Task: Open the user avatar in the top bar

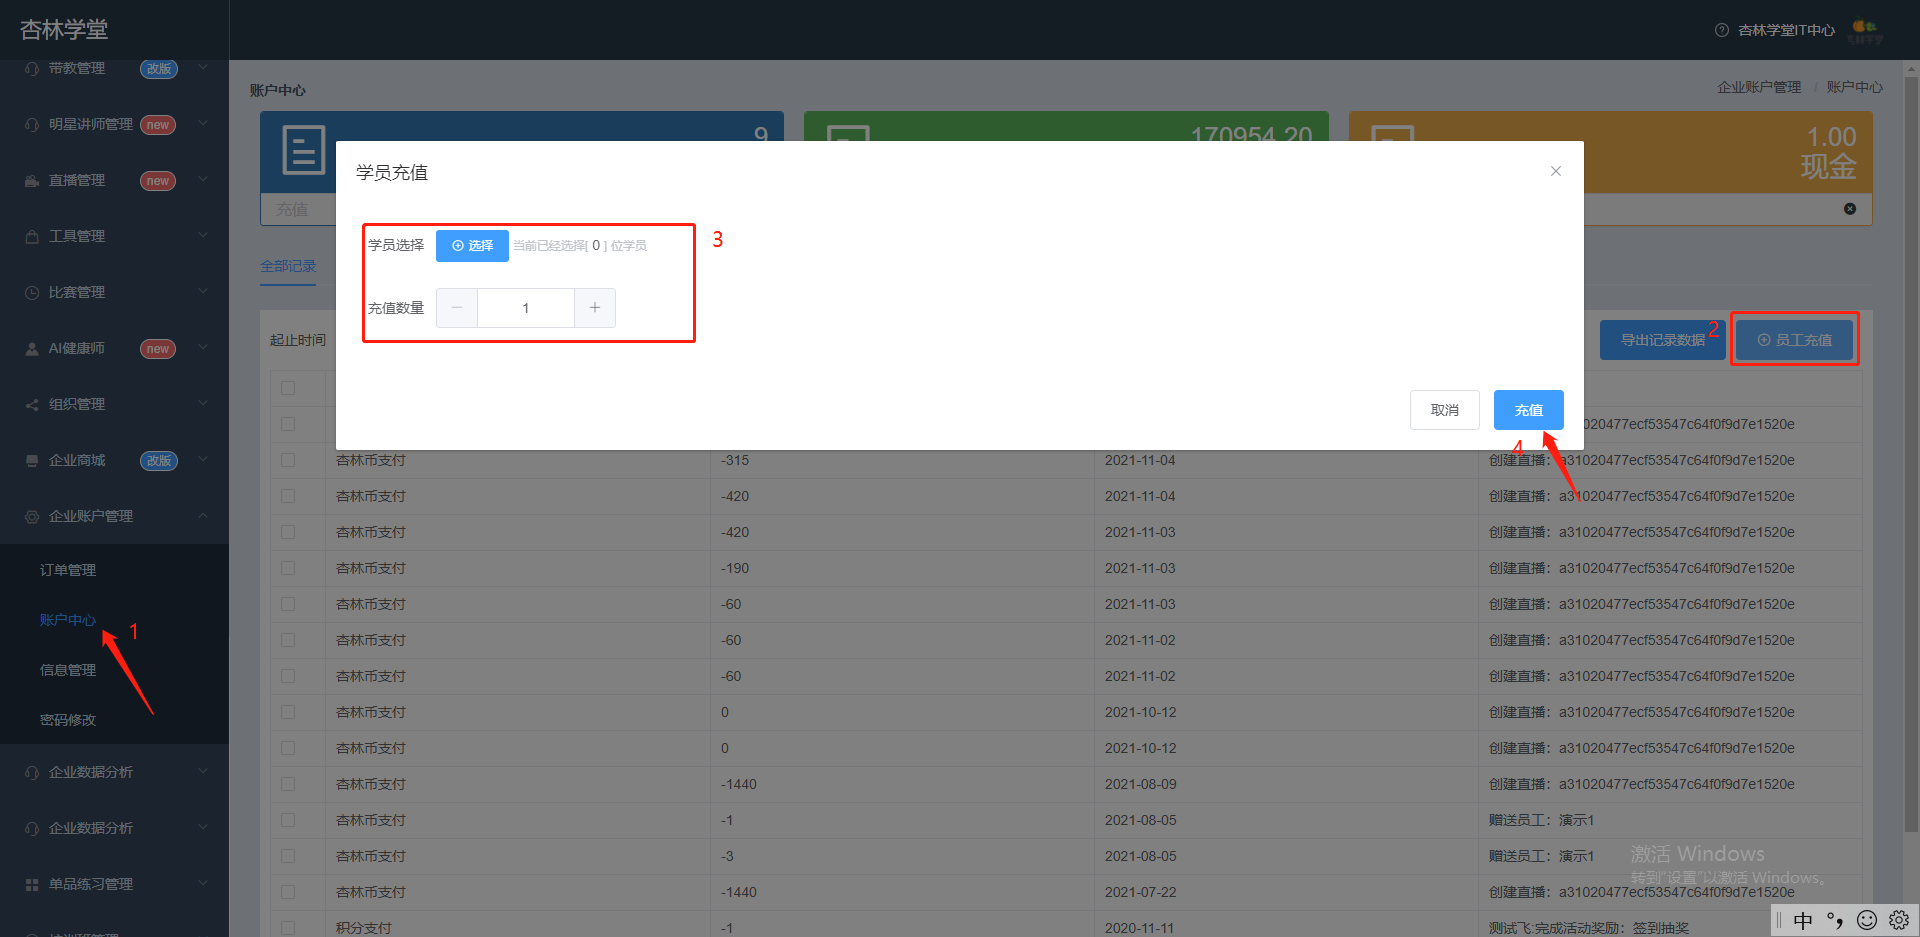Action: pos(1865,31)
